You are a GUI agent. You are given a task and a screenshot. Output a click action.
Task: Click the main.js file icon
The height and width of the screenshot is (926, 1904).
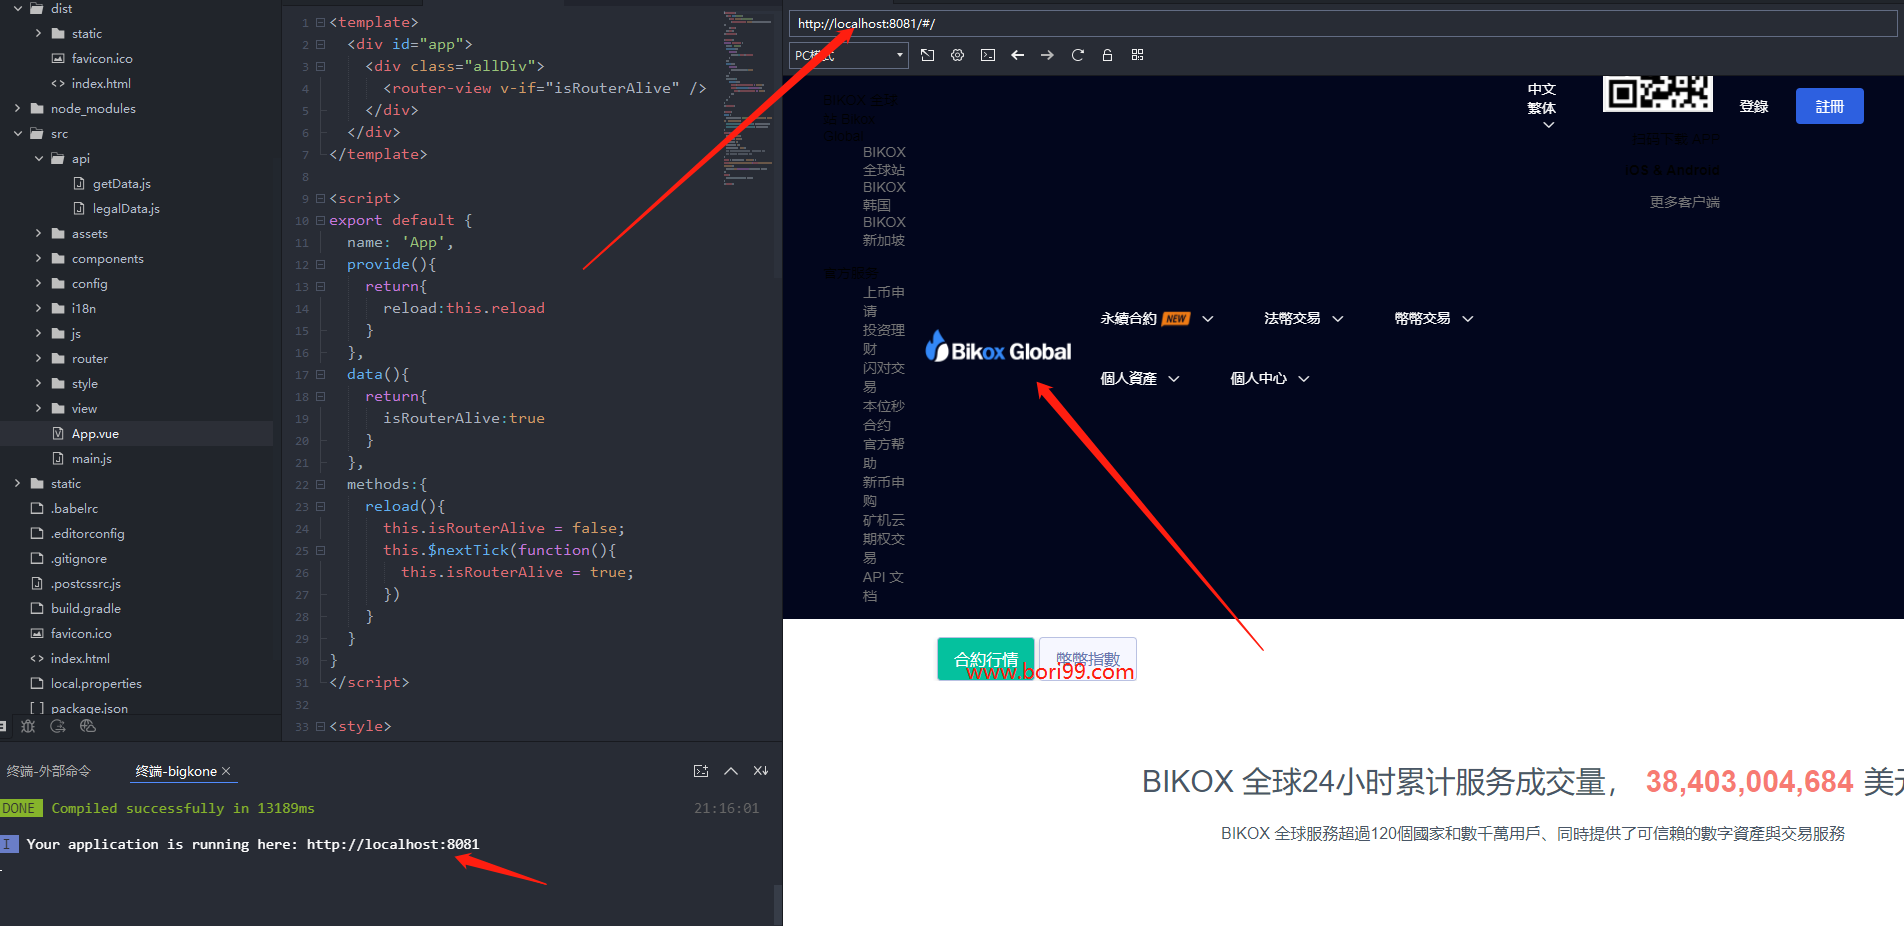[58, 459]
